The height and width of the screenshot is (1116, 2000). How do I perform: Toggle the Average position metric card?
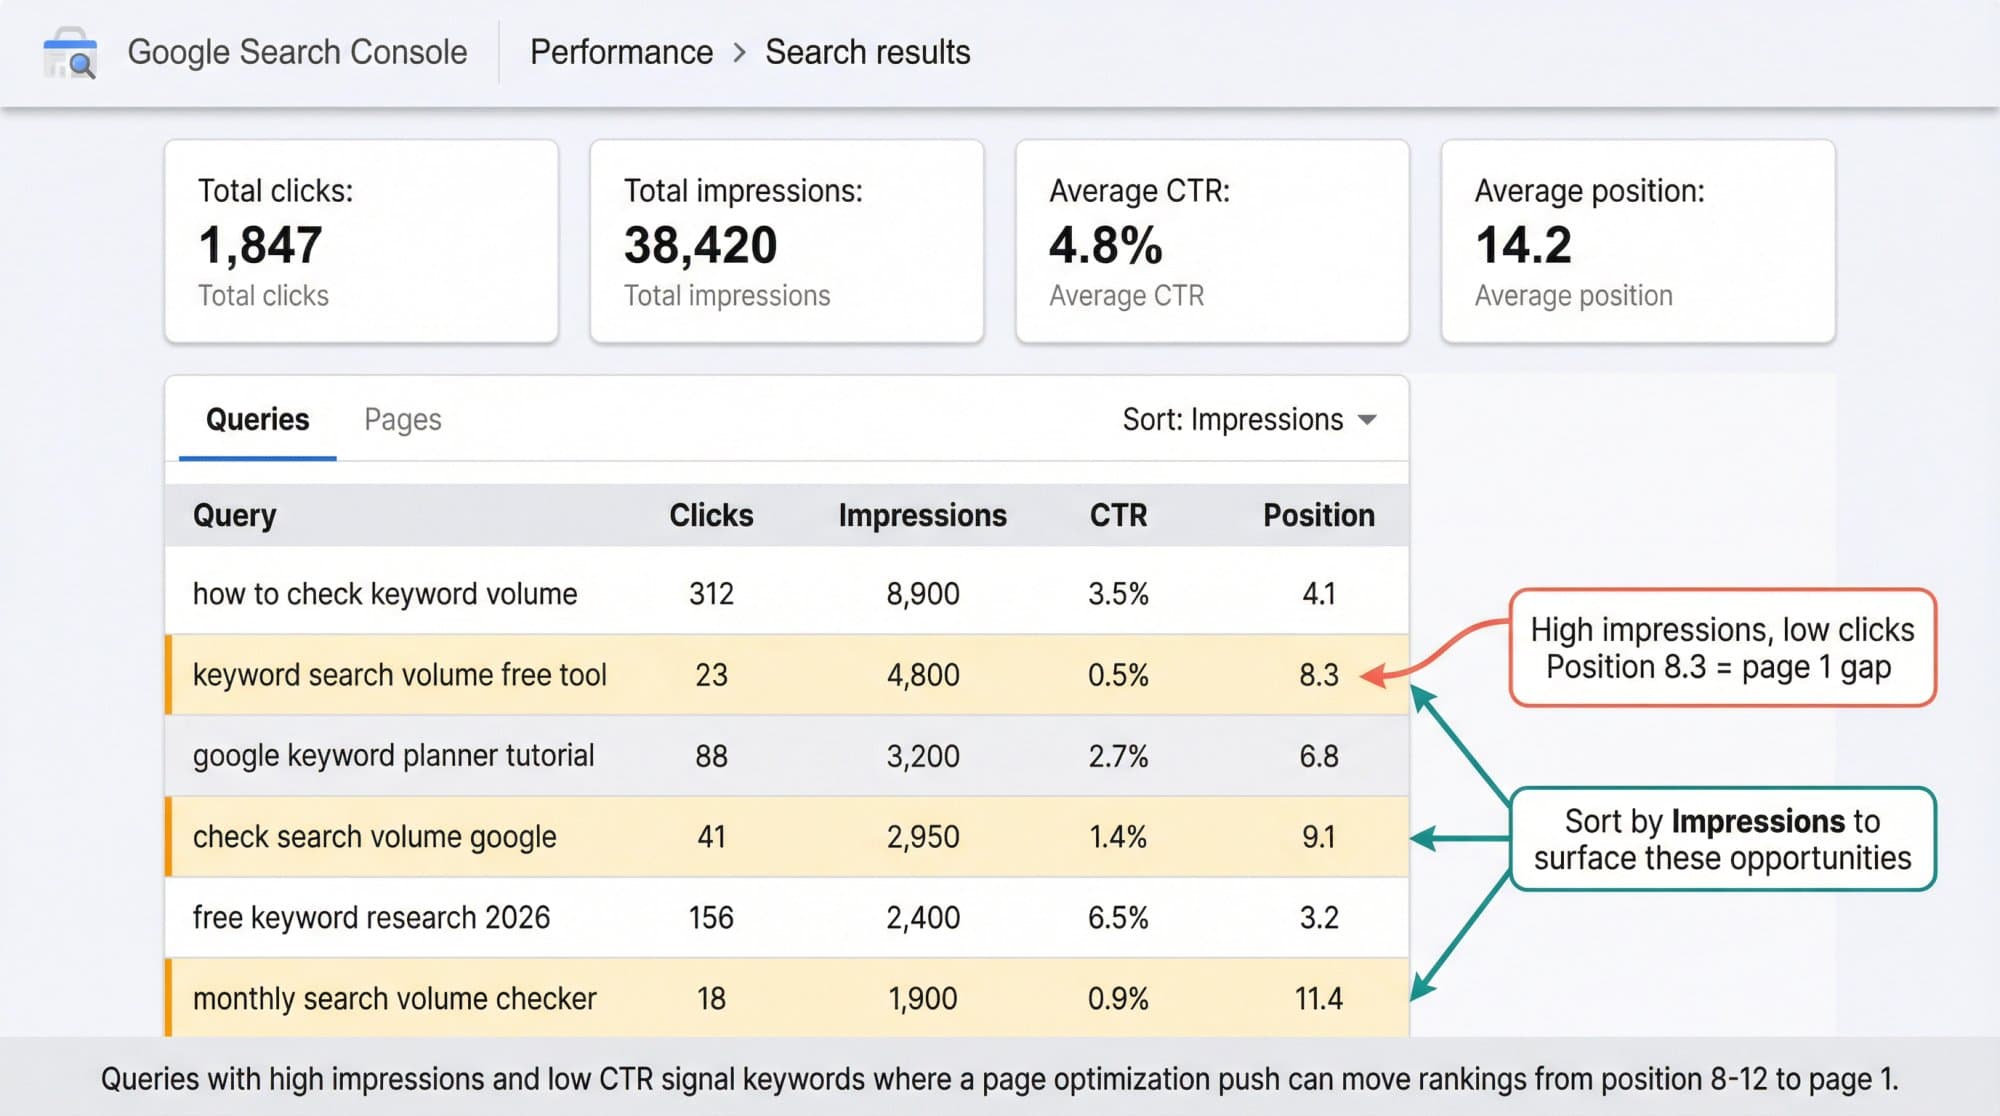pos(1638,241)
